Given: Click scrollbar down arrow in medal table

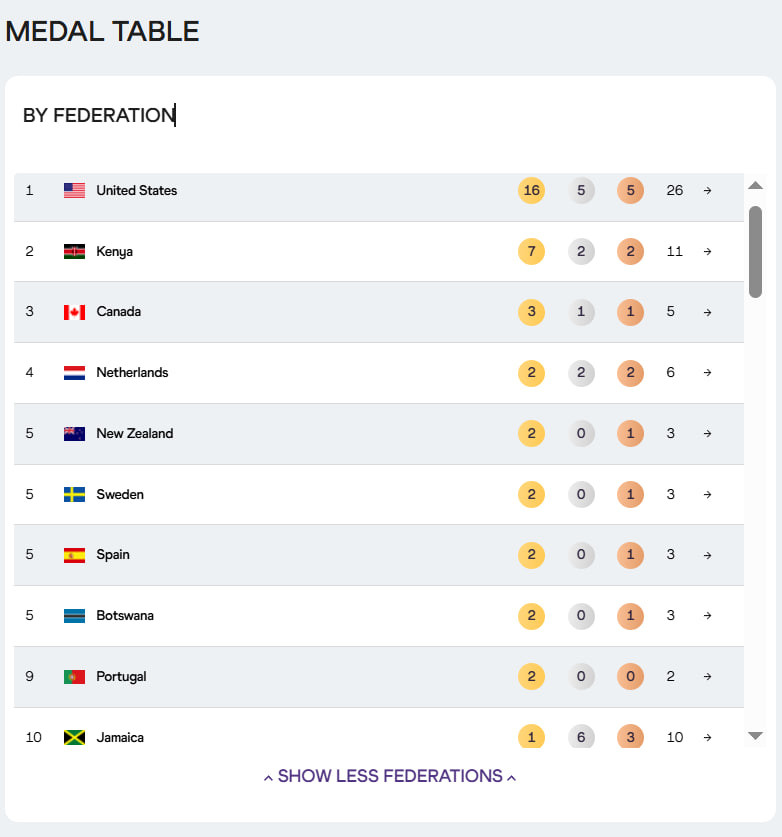Looking at the screenshot, I should coord(756,736).
